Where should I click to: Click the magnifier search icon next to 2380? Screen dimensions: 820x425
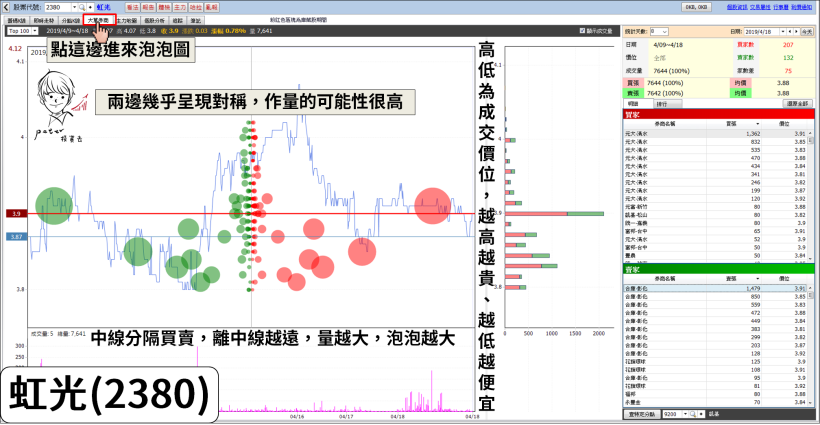pyautogui.click(x=82, y=7)
